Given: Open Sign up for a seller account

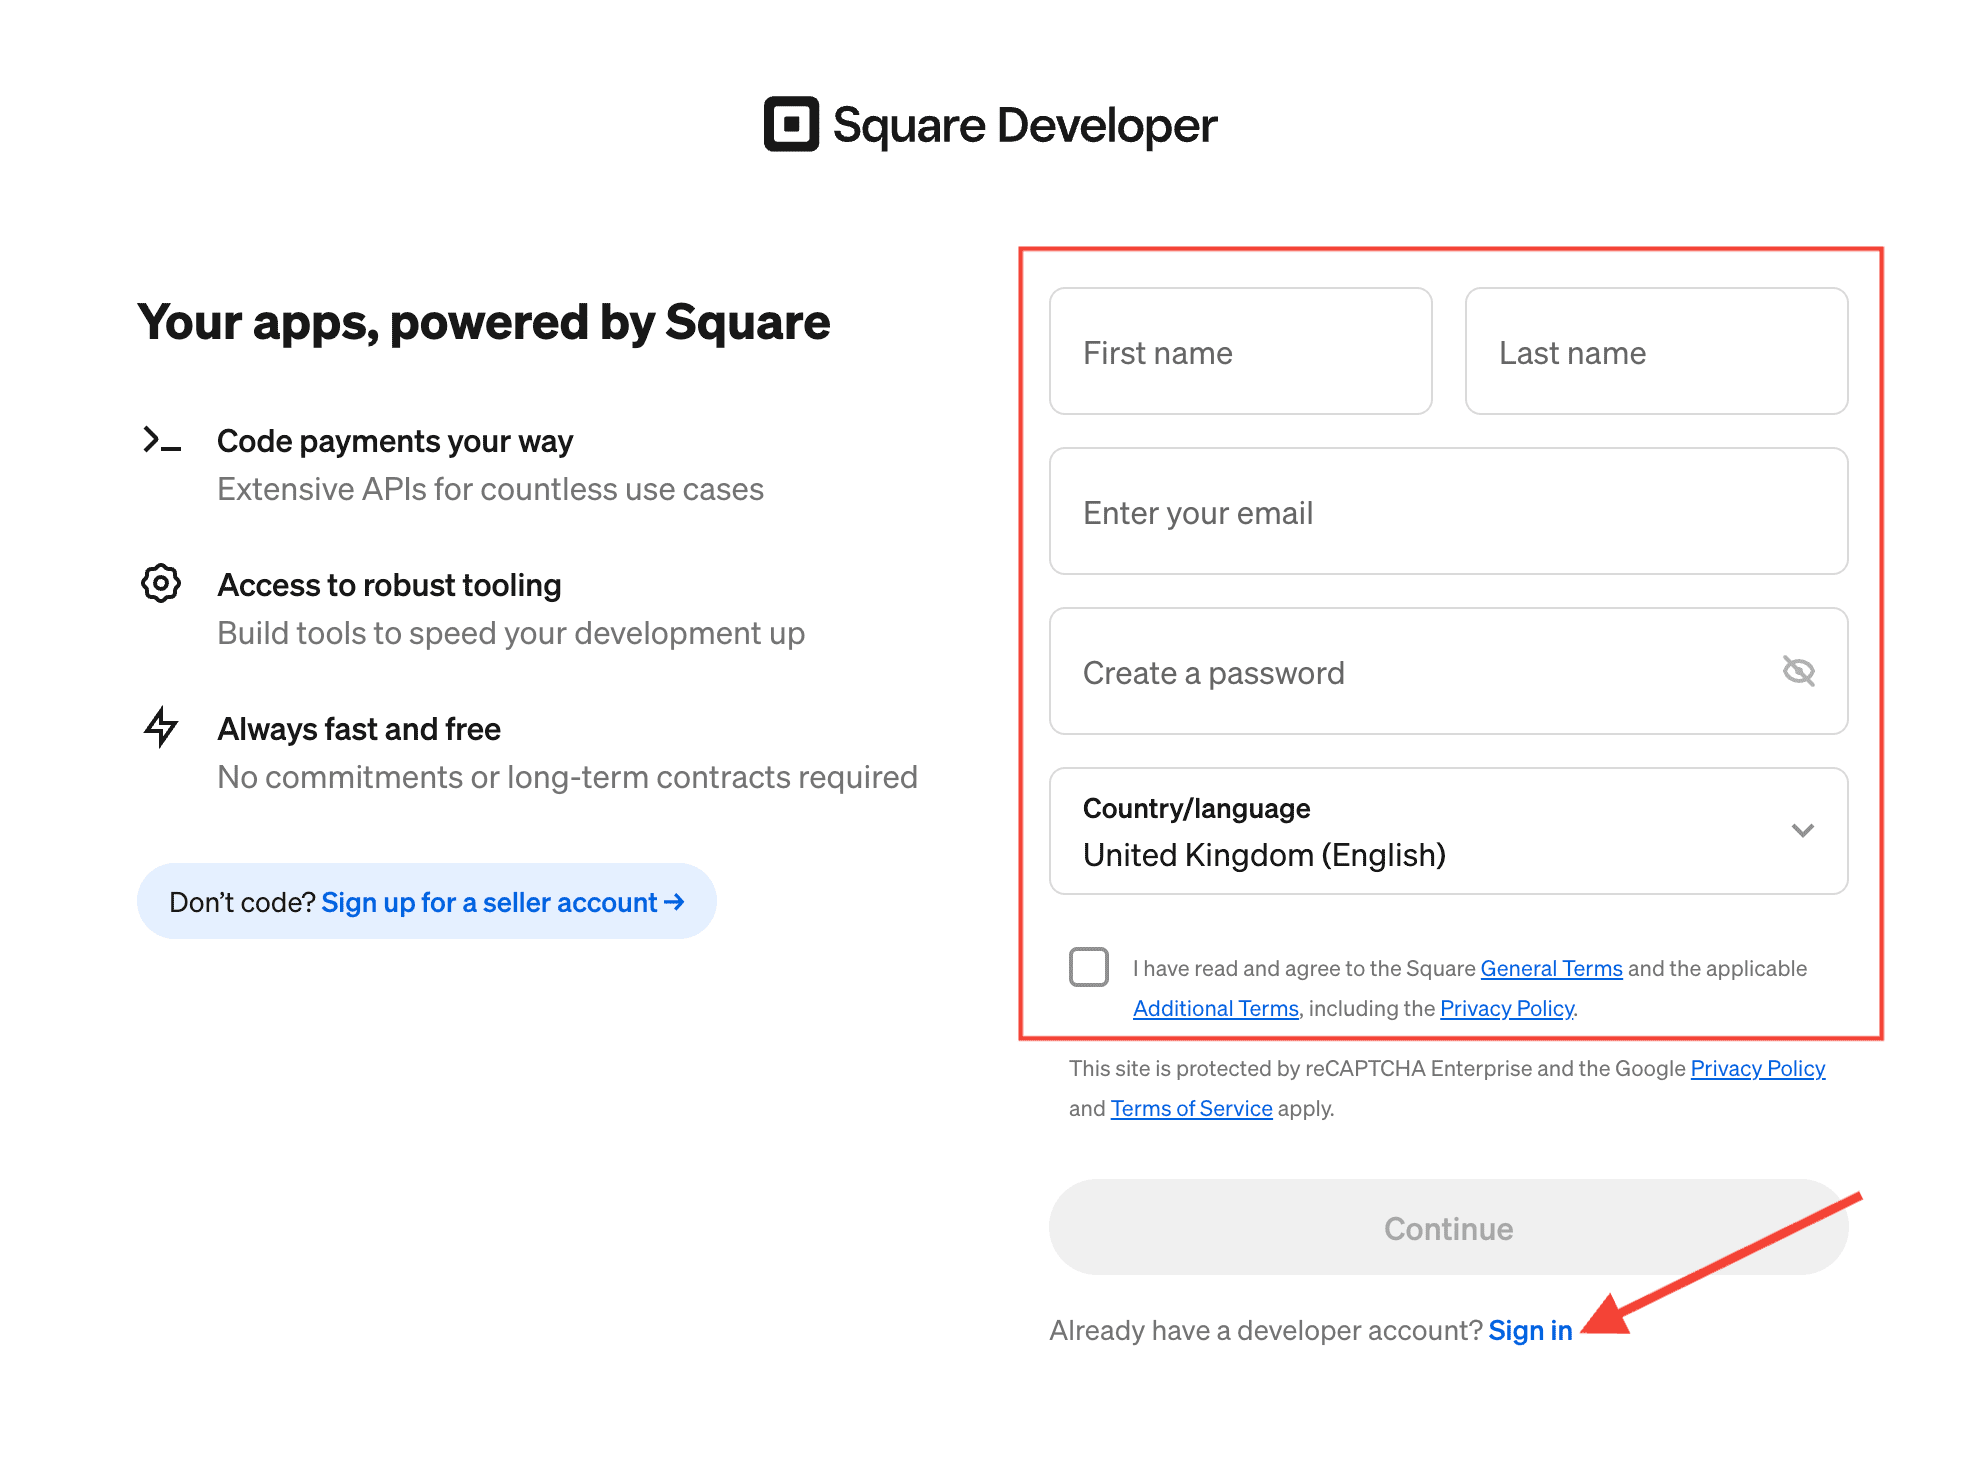Looking at the screenshot, I should pos(489,902).
